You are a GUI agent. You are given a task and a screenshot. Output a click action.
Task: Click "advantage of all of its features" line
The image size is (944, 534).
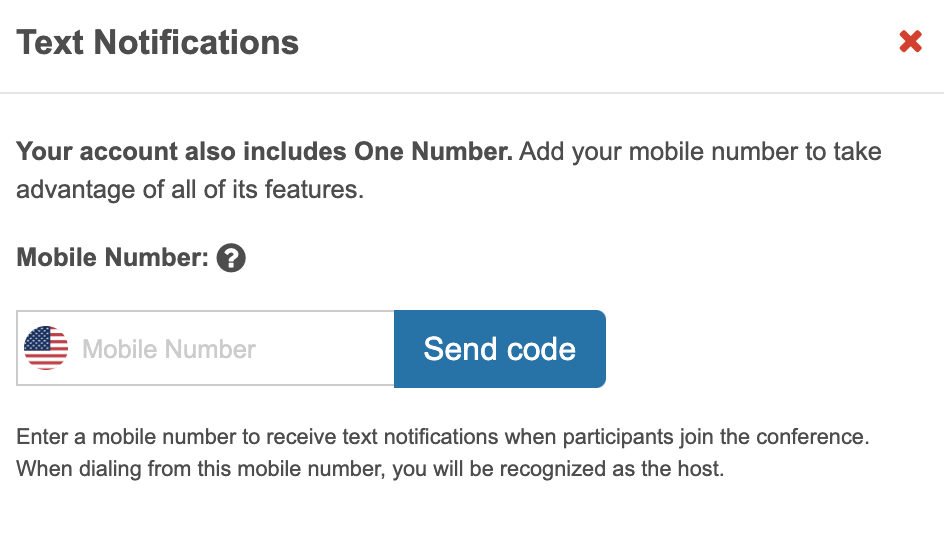pos(190,189)
